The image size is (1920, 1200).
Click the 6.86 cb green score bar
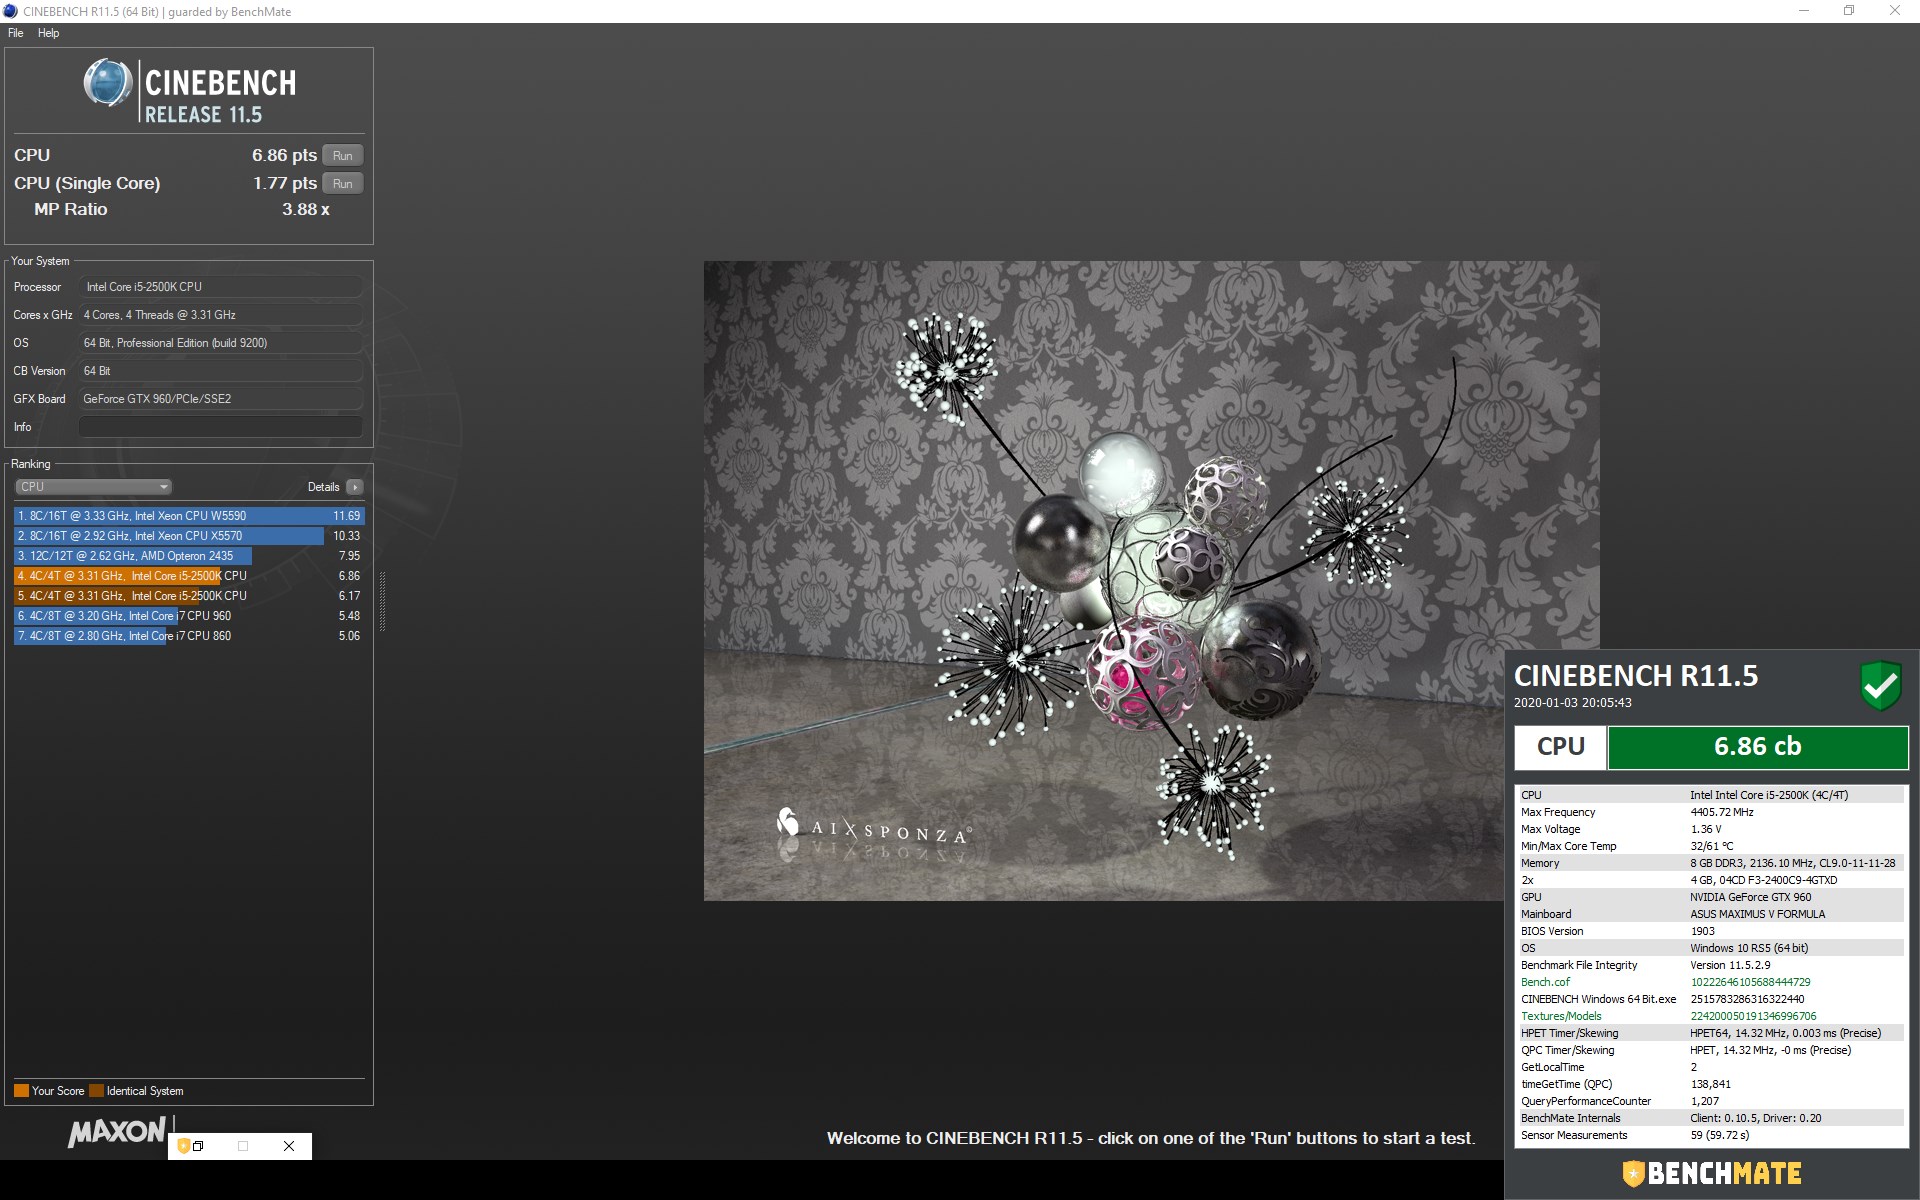[1757, 747]
